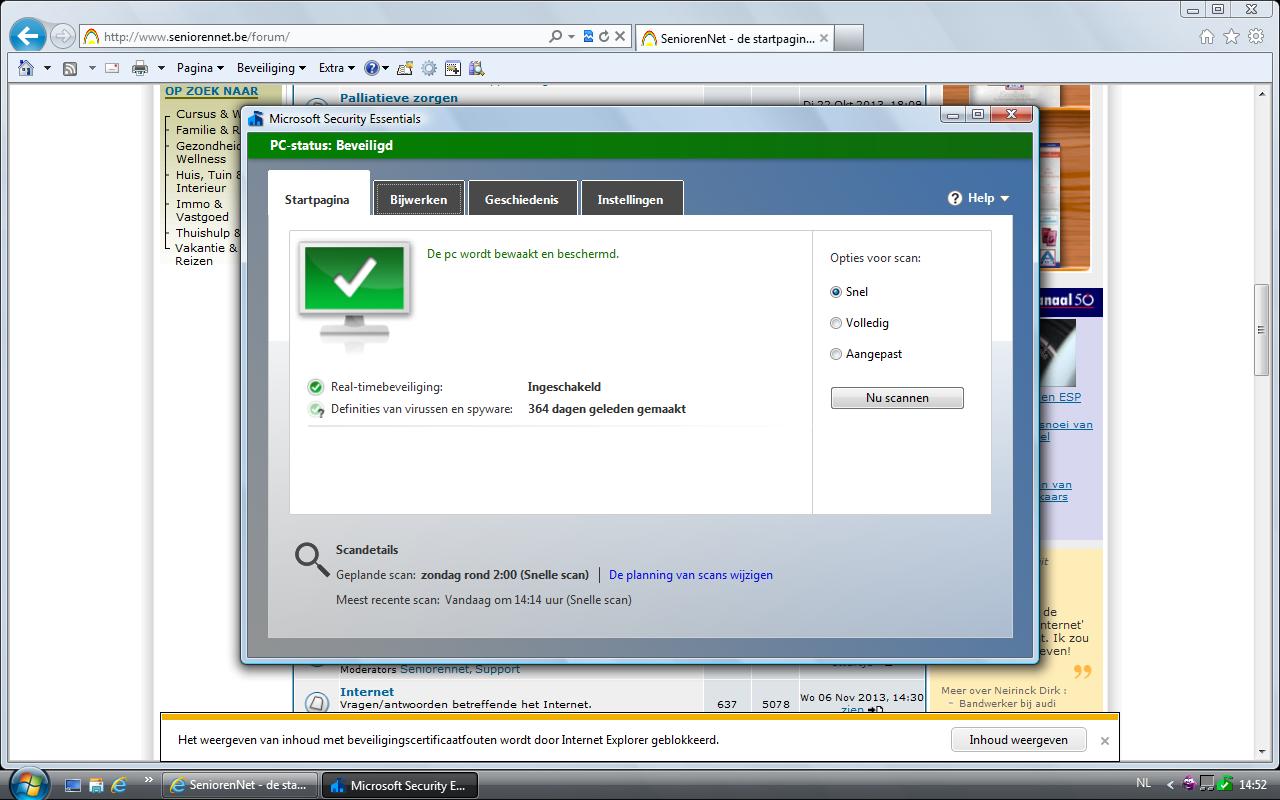
Task: Click the 'Vakantie & Reizen' sidebar item
Action: (206, 254)
